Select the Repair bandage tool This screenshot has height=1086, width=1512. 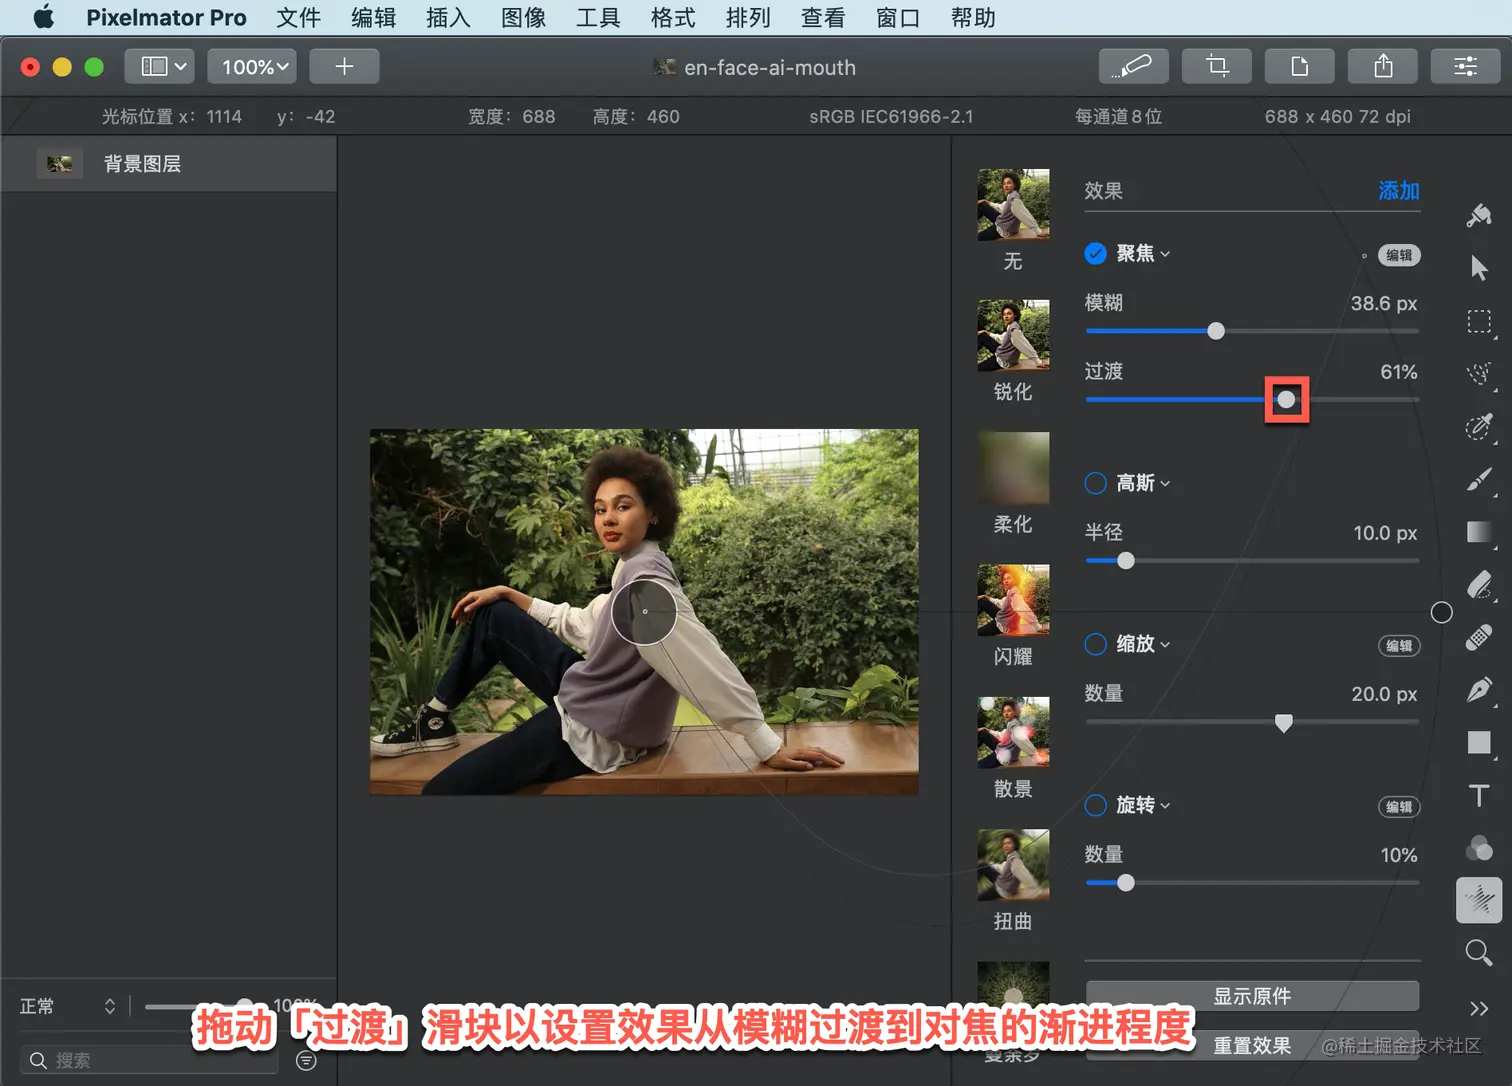1479,637
